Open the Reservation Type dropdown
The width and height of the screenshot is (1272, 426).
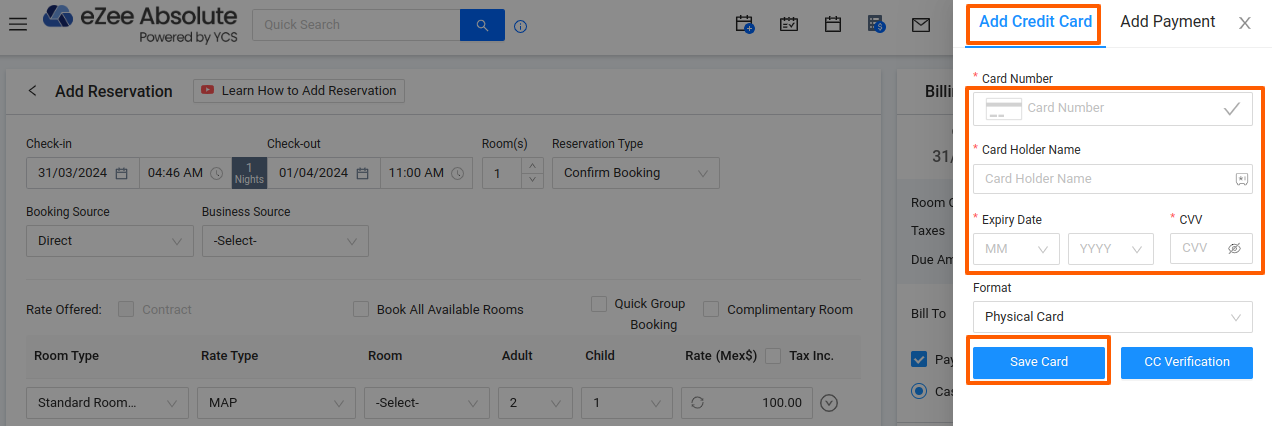[636, 173]
